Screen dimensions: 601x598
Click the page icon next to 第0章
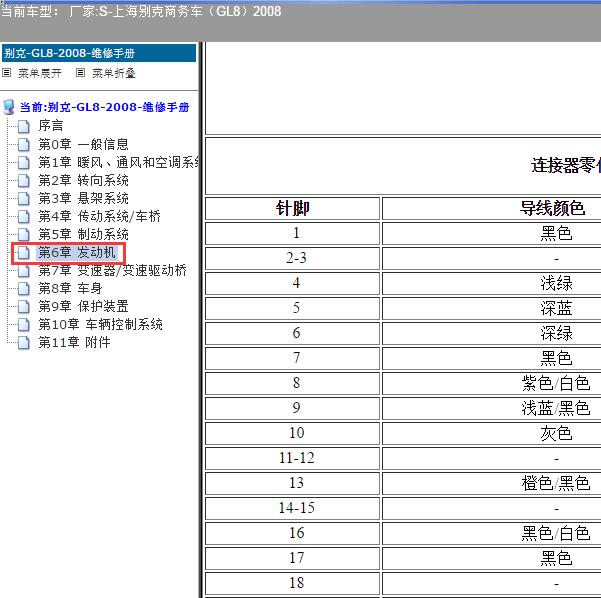coord(24,144)
